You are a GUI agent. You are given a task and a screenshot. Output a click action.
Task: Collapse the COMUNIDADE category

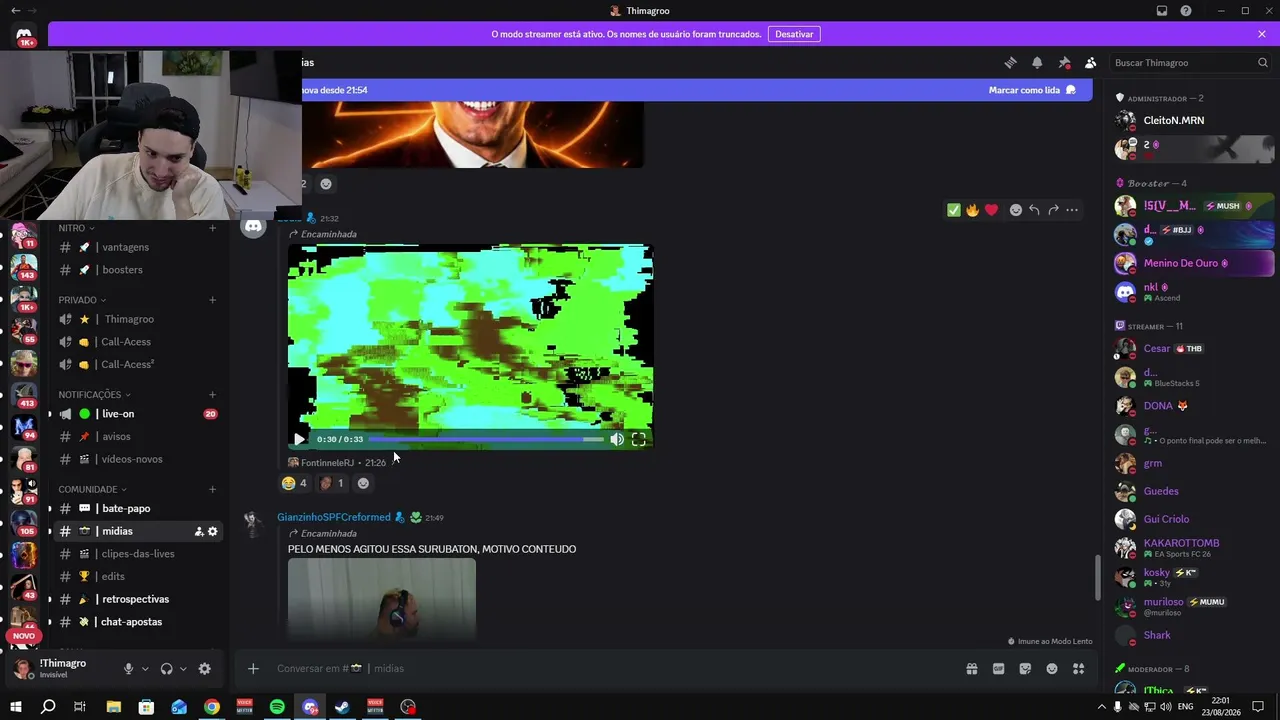[x=93, y=489]
